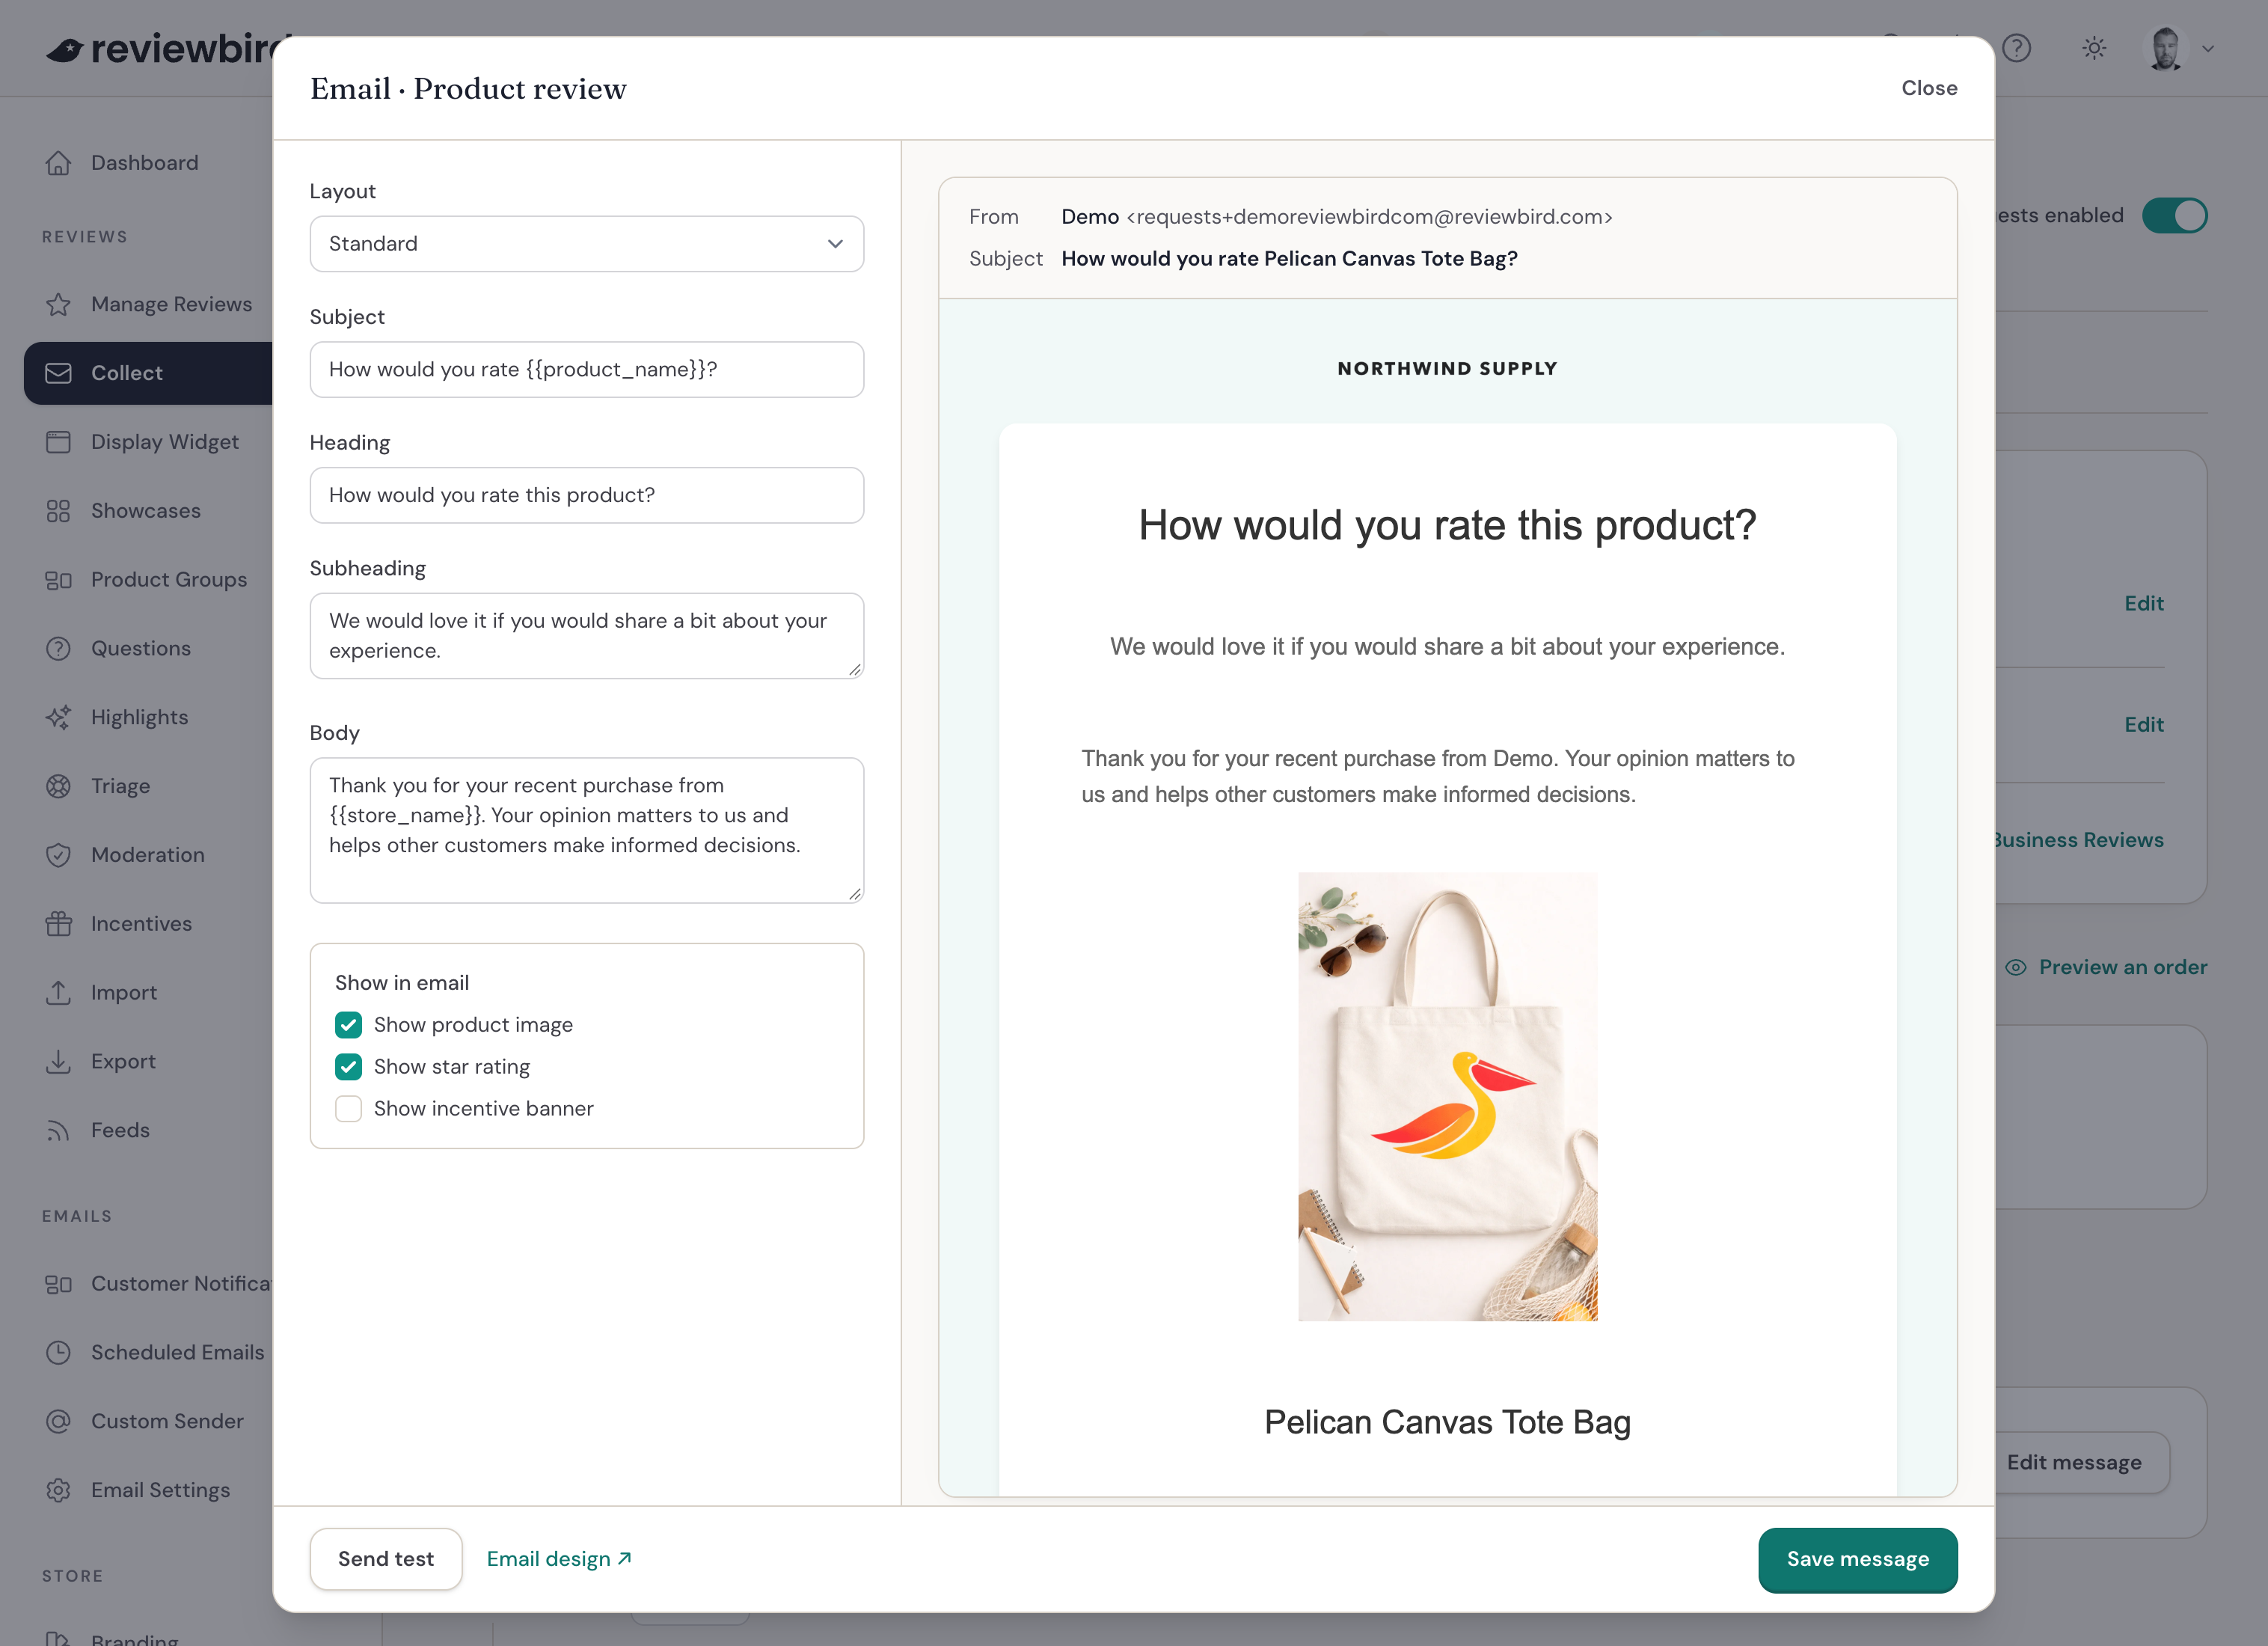Click the Save message button
Viewport: 2268px width, 1646px height.
1858,1559
